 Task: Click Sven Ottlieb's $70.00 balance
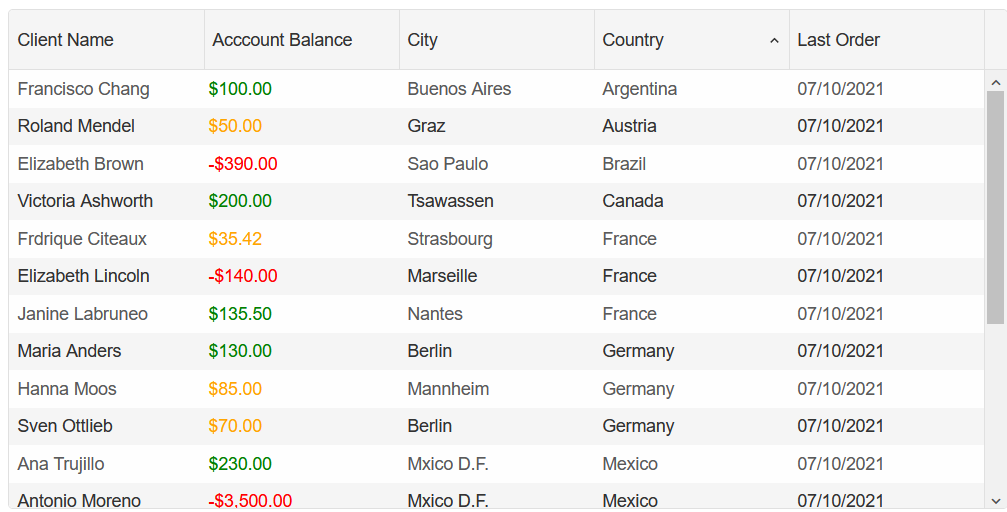235,426
